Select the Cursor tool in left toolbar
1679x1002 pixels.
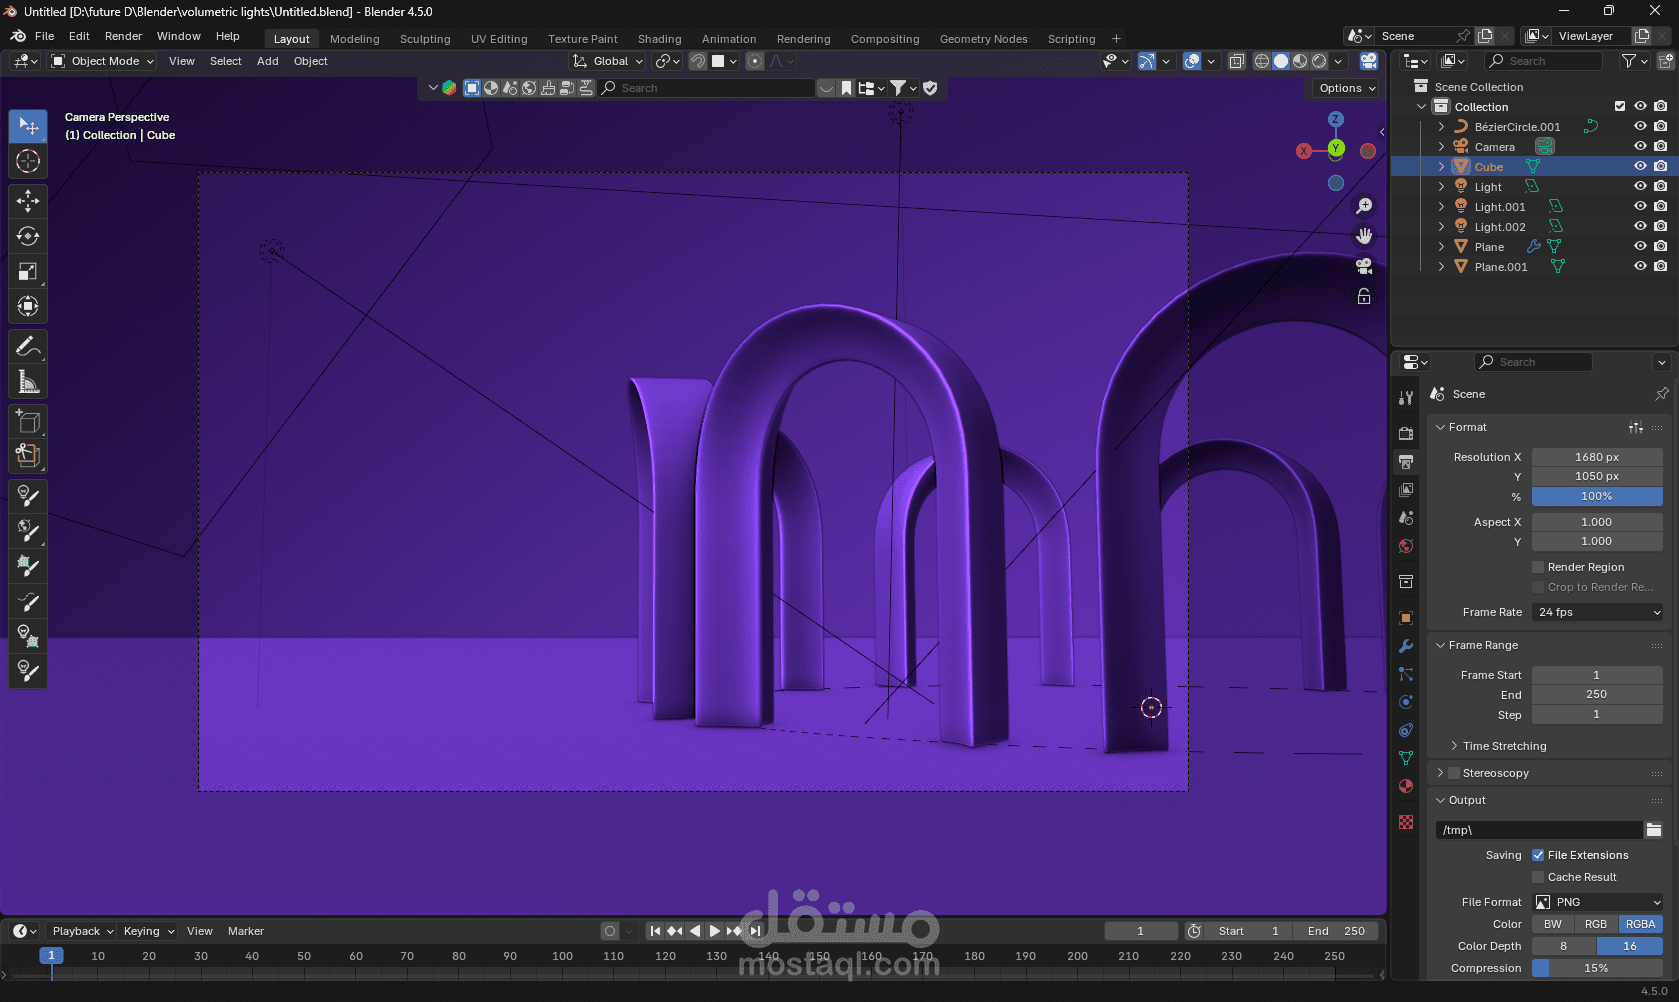coord(28,161)
